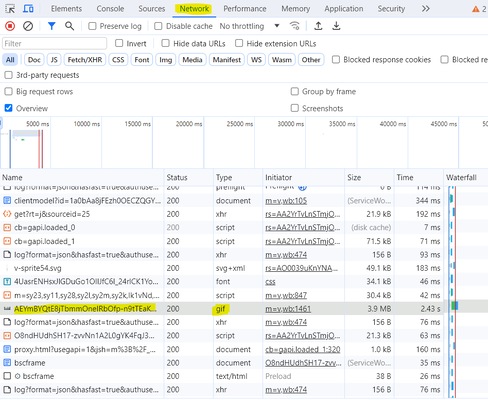Open the Memory tab
This screenshot has width=488, height=400.
click(x=296, y=9)
